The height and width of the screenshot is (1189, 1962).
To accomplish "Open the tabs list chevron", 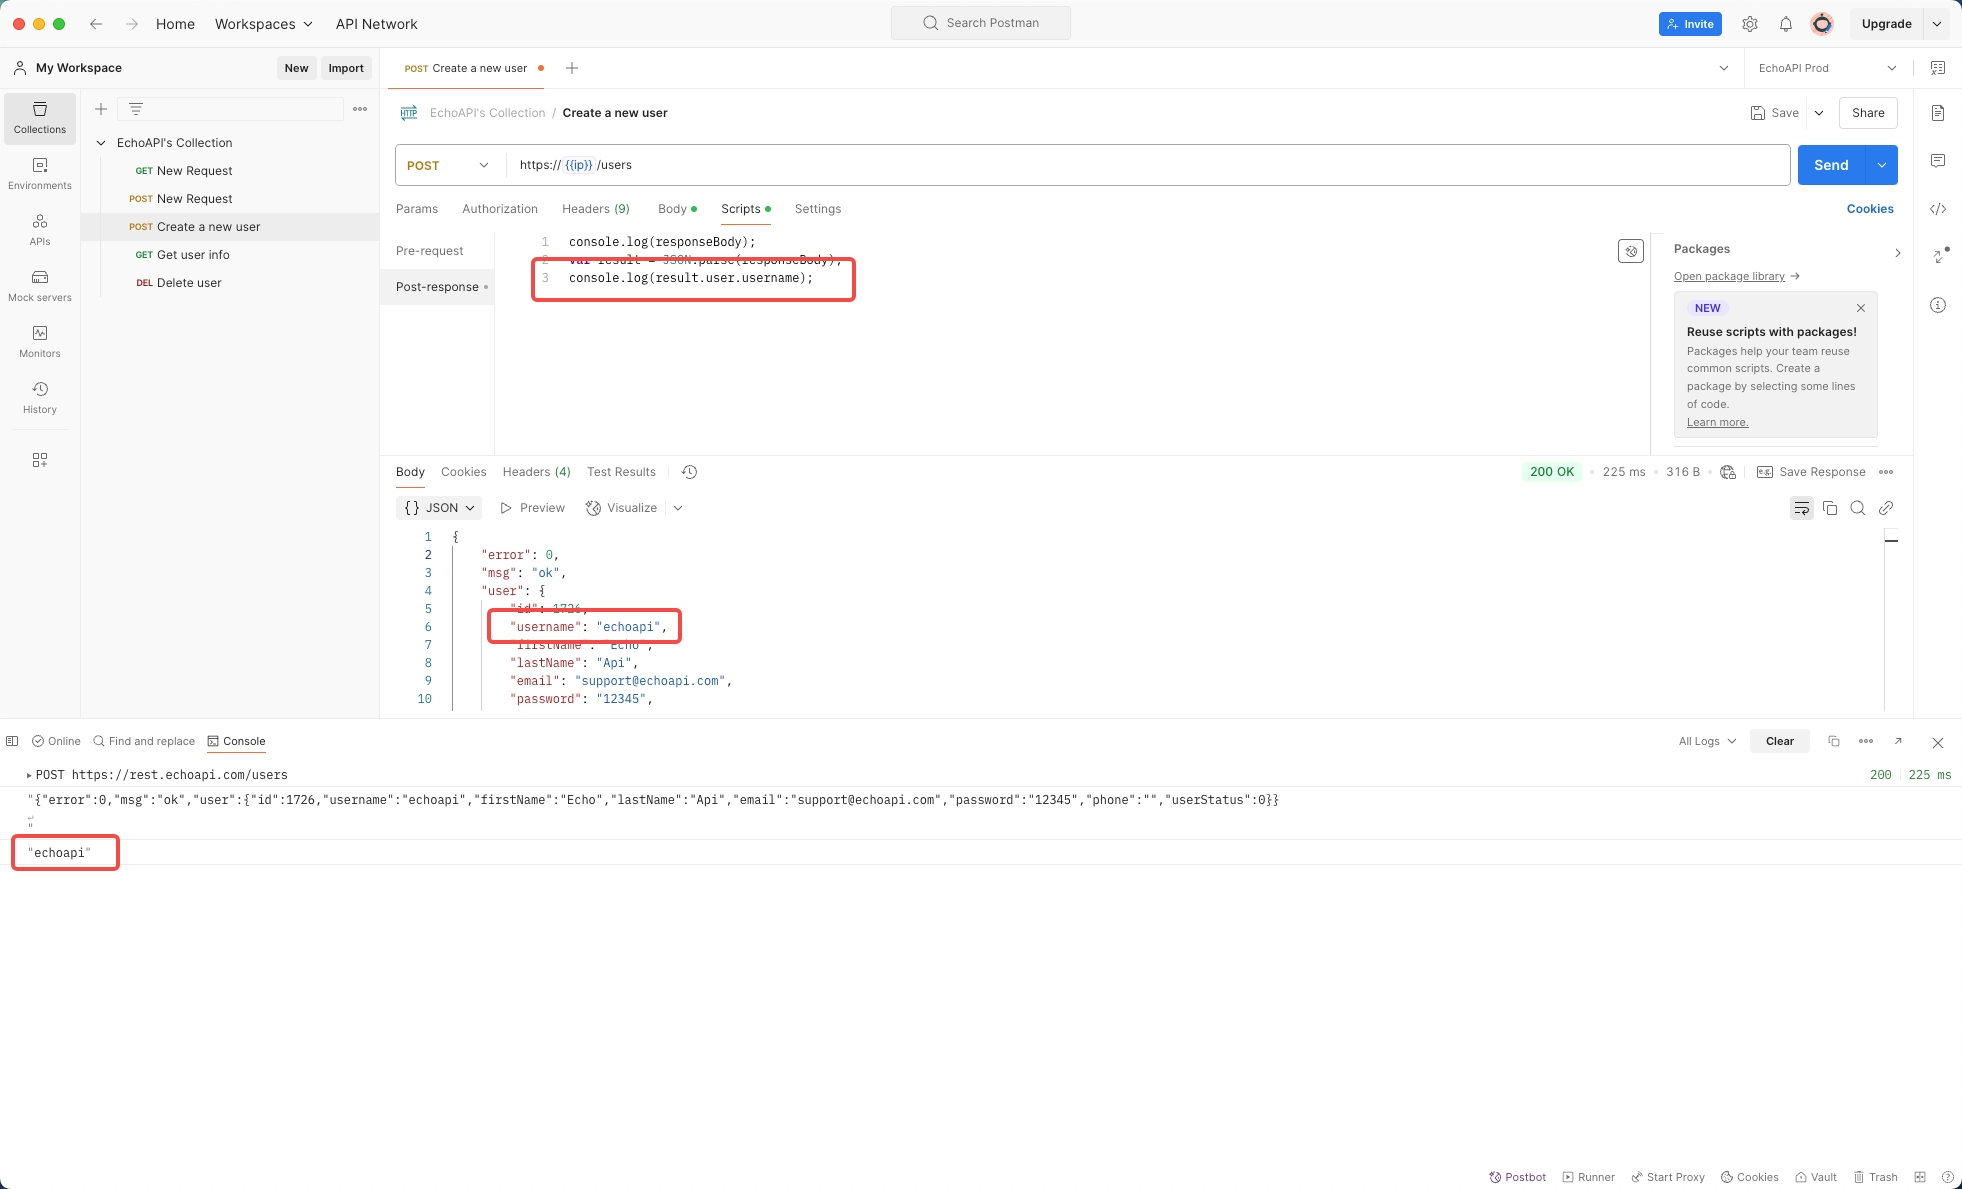I will coord(1724,68).
